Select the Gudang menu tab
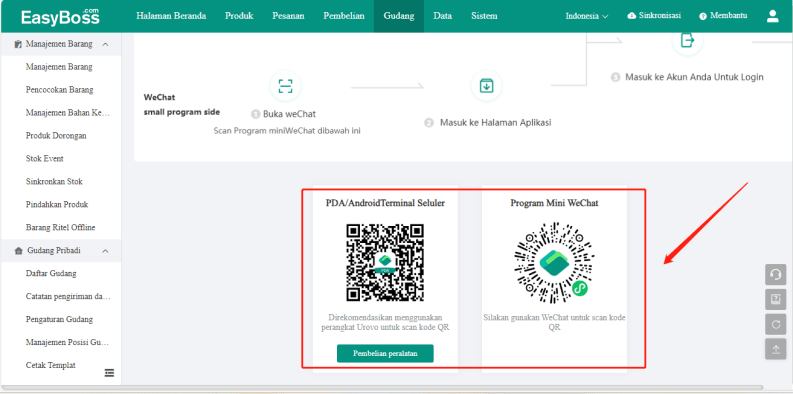The height and width of the screenshot is (394, 793). point(399,16)
